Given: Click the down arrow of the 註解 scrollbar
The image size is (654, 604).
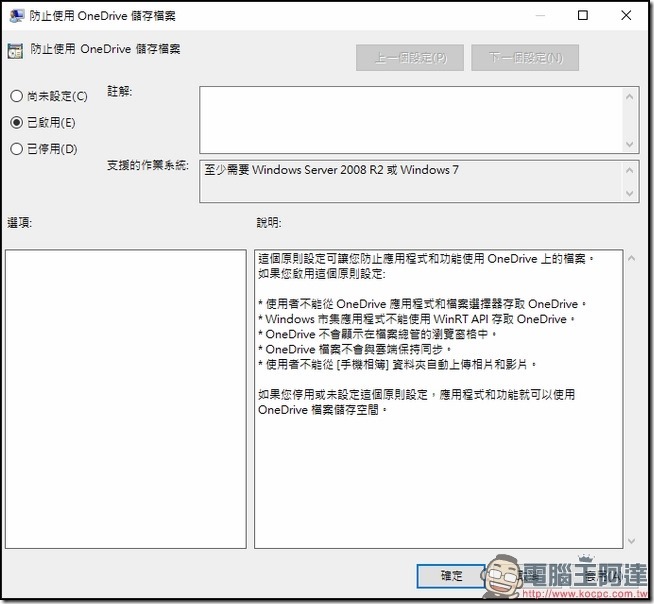Looking at the screenshot, I should 630,145.
